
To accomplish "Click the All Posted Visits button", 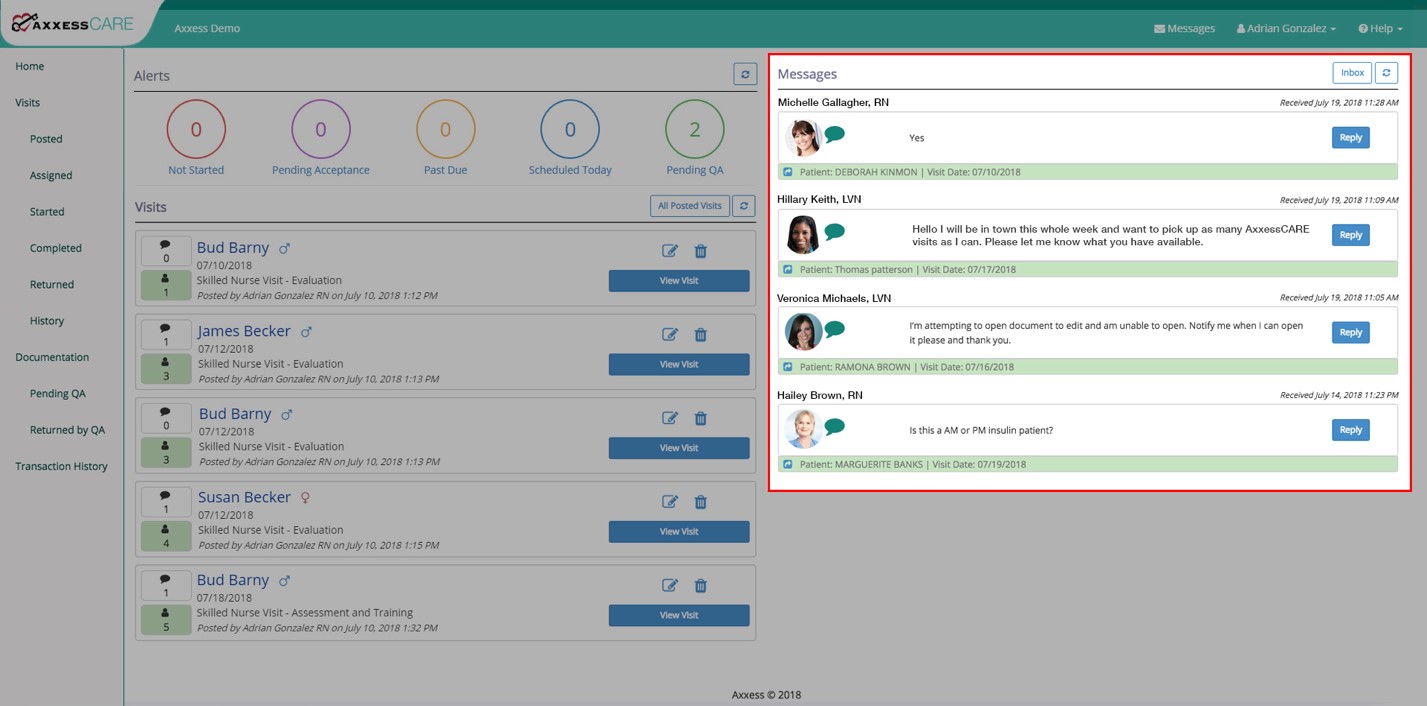I will tap(689, 206).
